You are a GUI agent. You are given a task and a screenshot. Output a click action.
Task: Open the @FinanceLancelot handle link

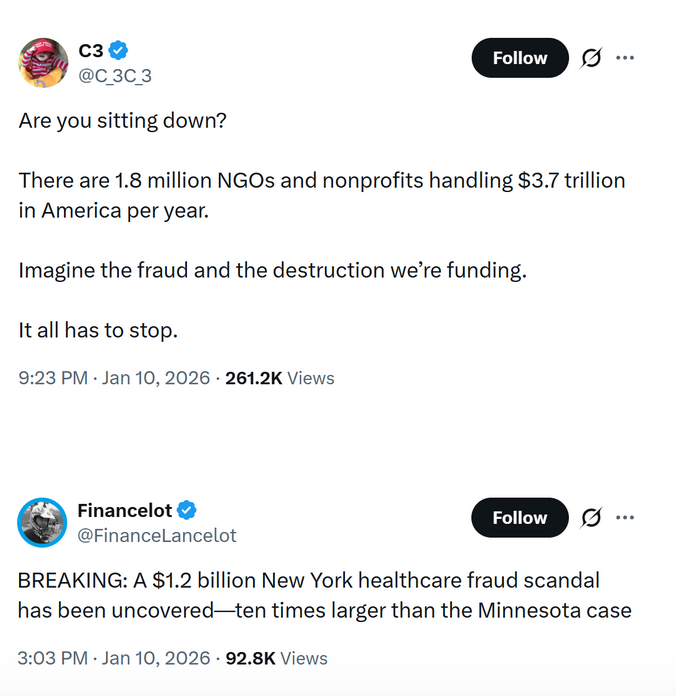157,535
